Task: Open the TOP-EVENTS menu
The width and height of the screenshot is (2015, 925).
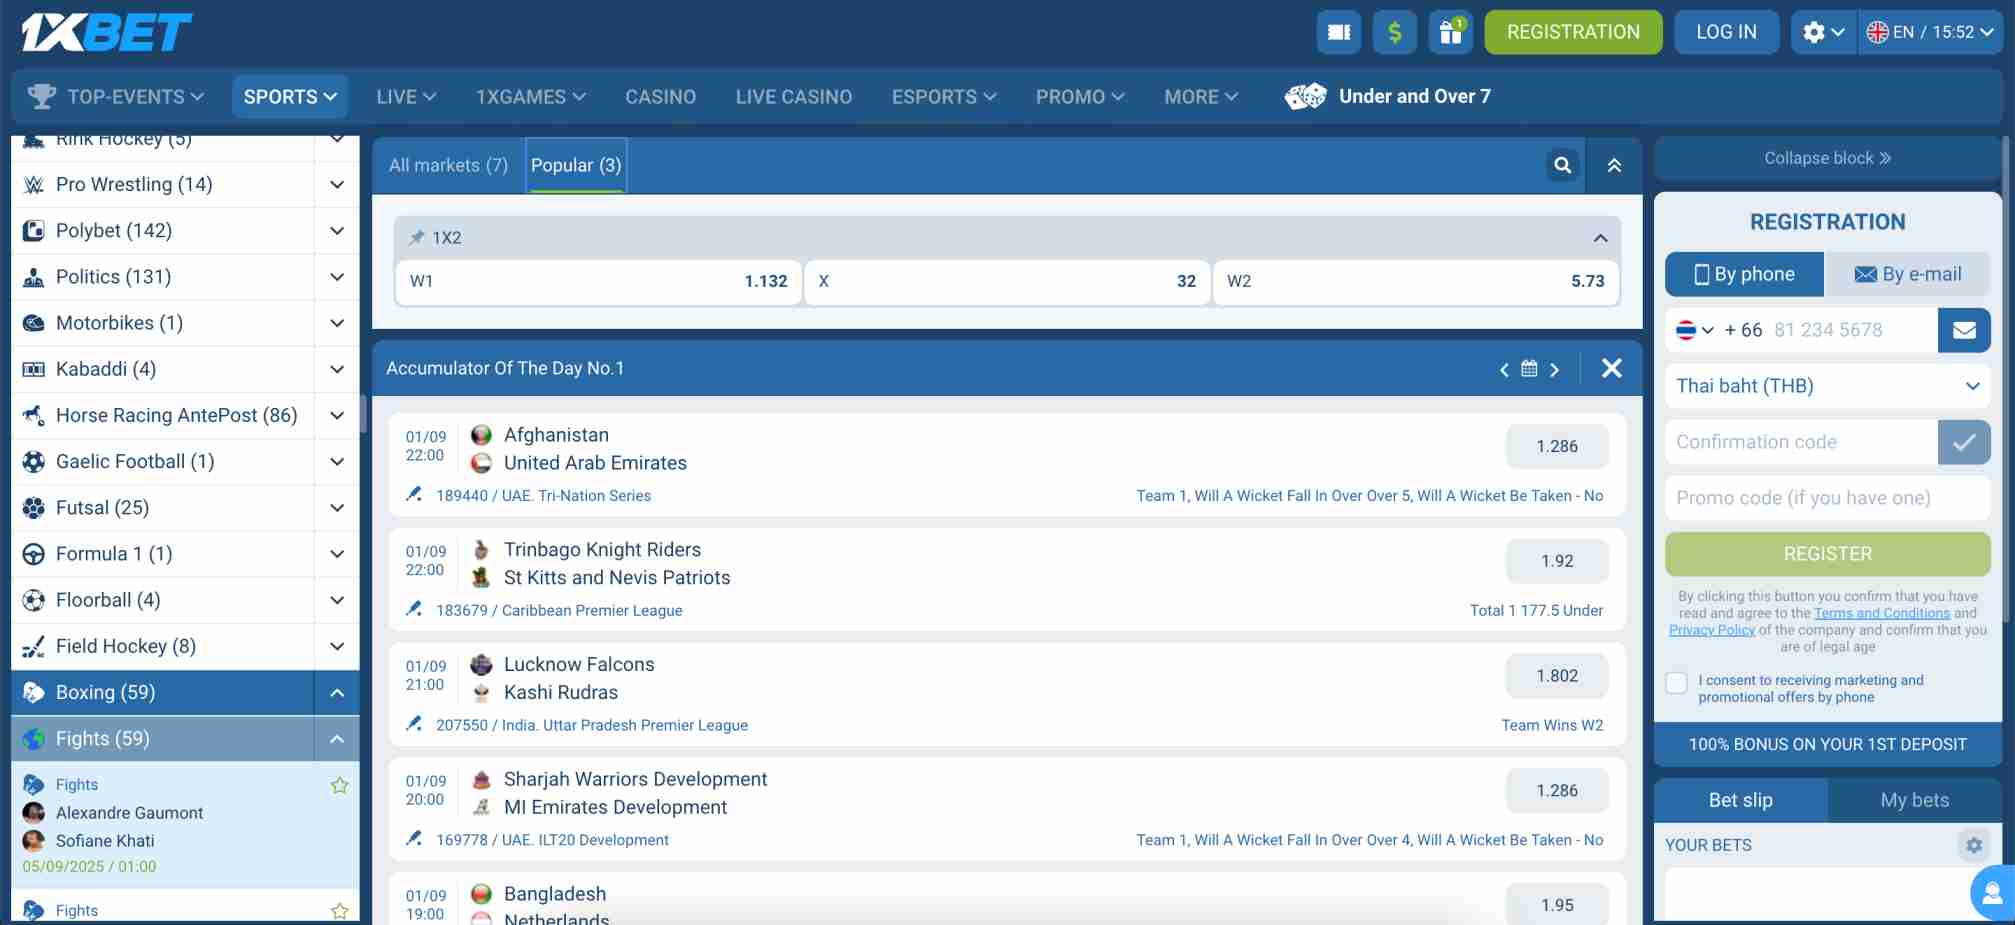Action: (x=116, y=97)
